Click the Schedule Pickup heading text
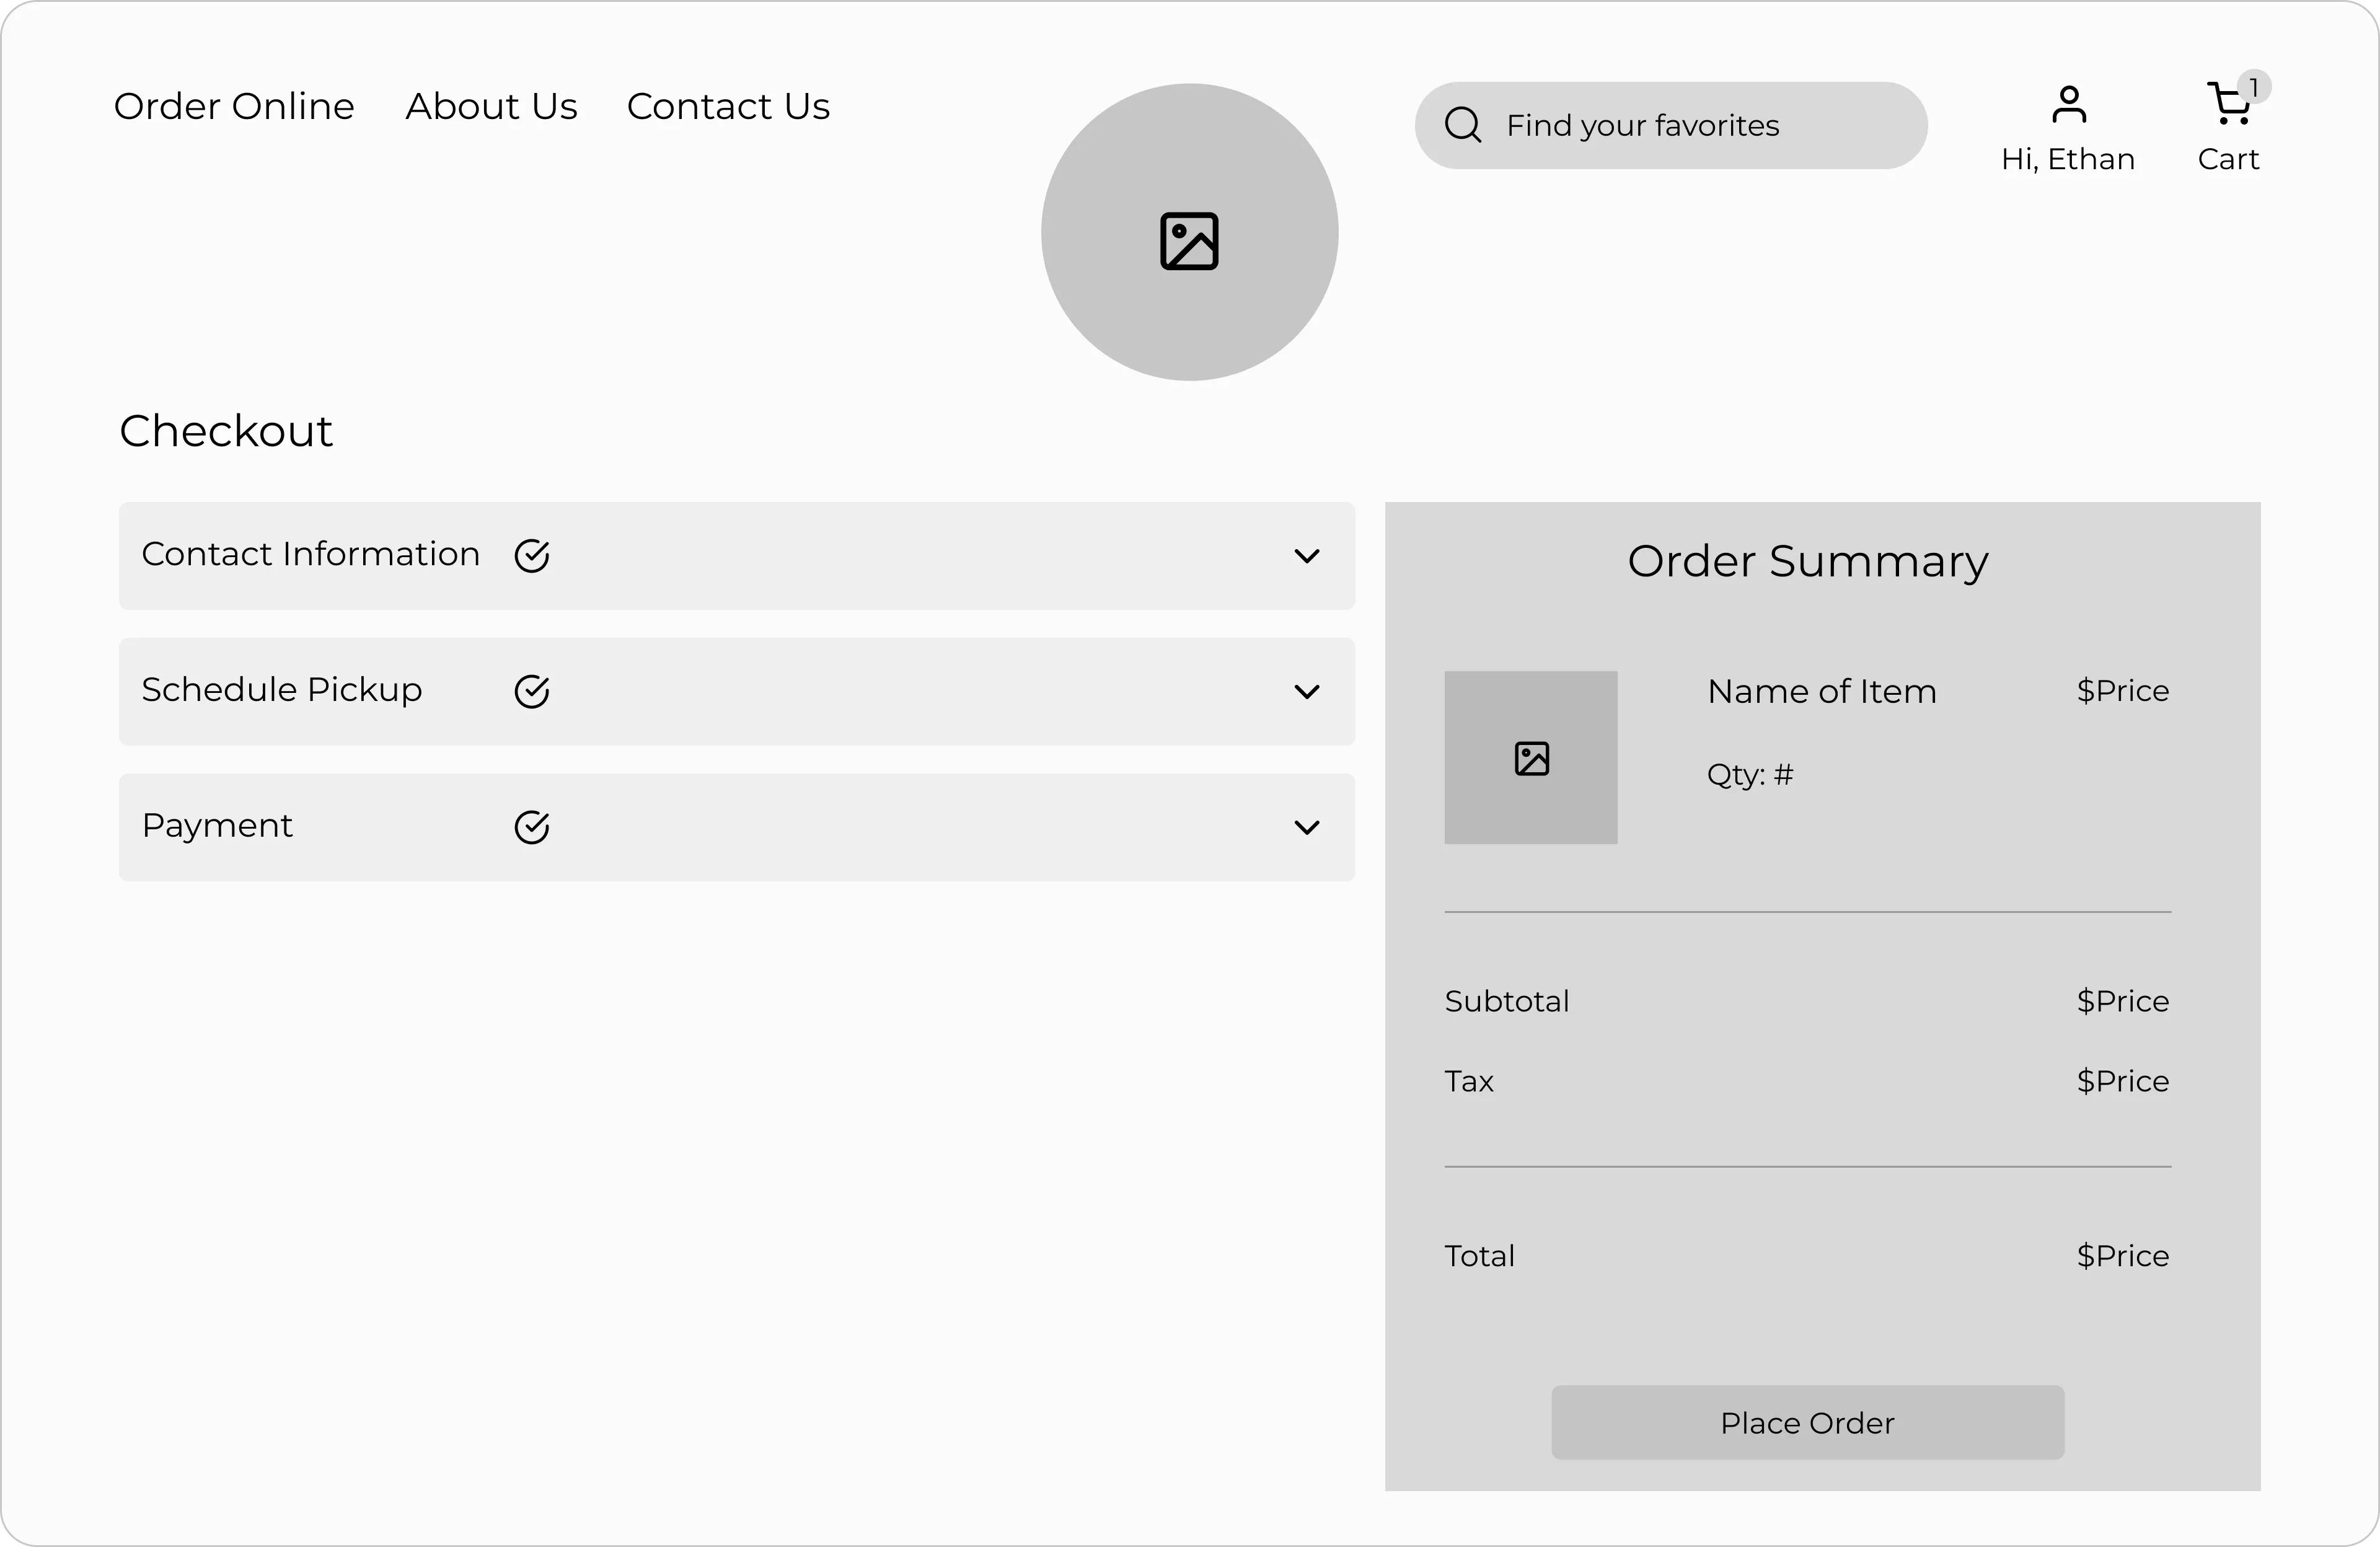2380x1547 pixels. (x=282, y=690)
